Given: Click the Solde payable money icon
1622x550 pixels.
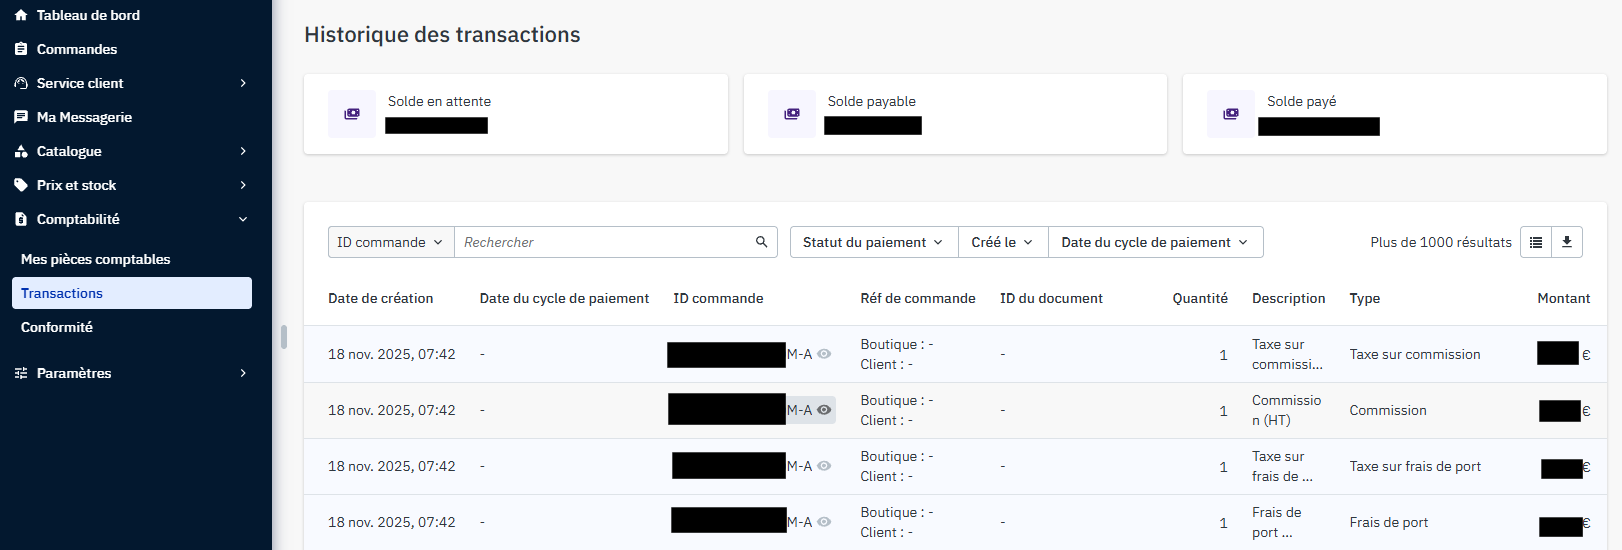Looking at the screenshot, I should pyautogui.click(x=792, y=114).
